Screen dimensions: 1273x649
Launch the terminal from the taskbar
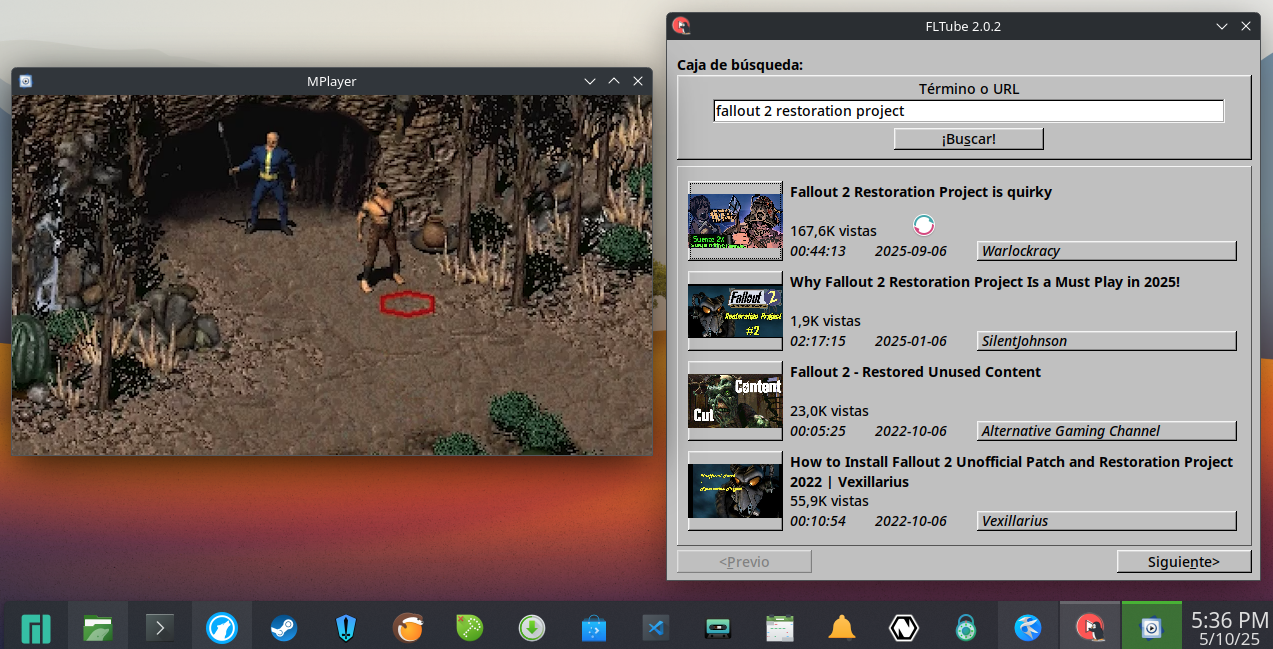[160, 628]
